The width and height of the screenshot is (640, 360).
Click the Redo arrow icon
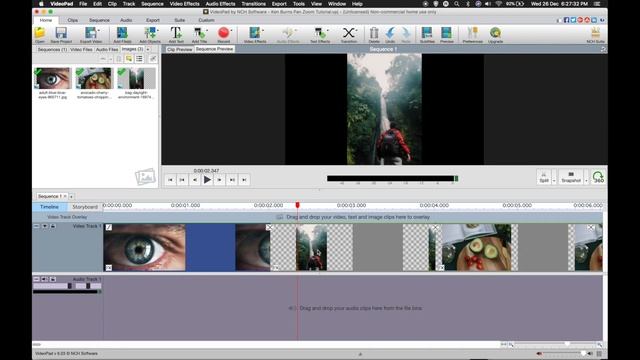pos(406,34)
